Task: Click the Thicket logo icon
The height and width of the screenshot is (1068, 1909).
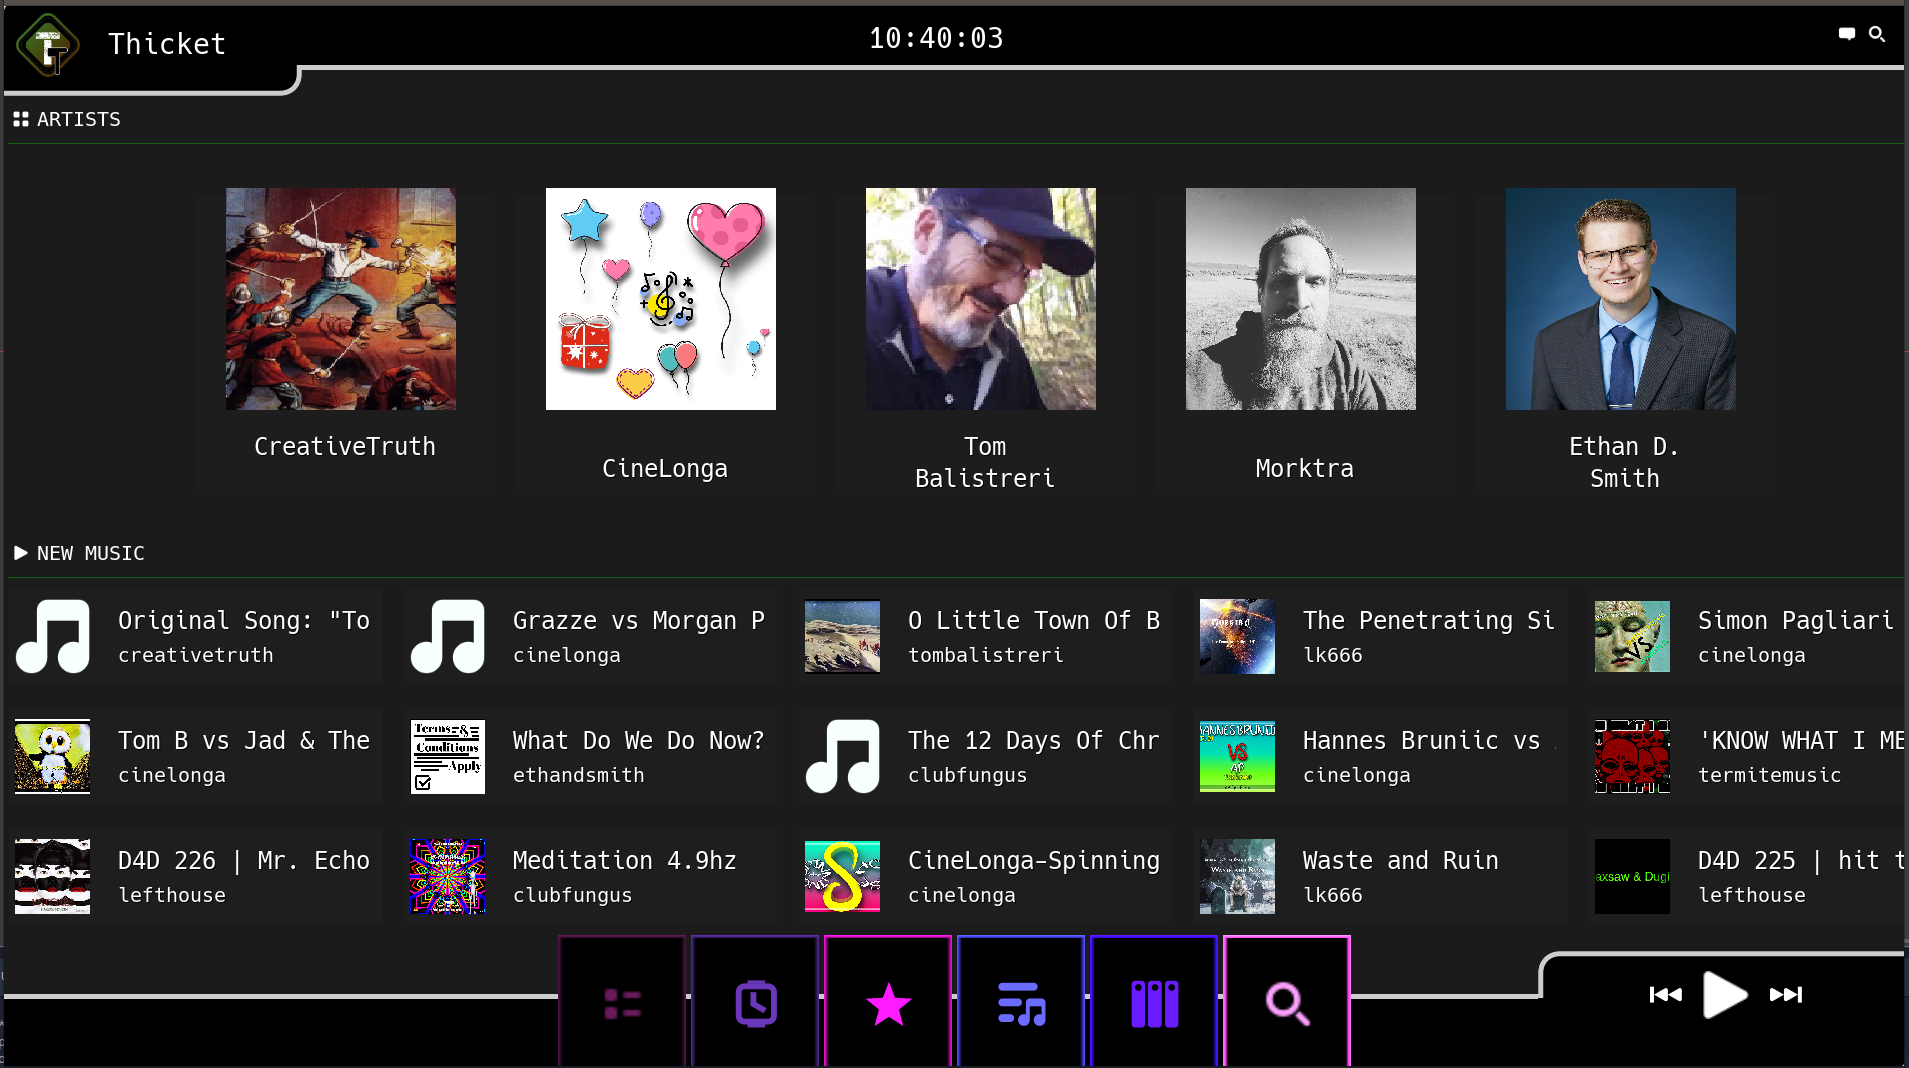Action: click(x=48, y=45)
